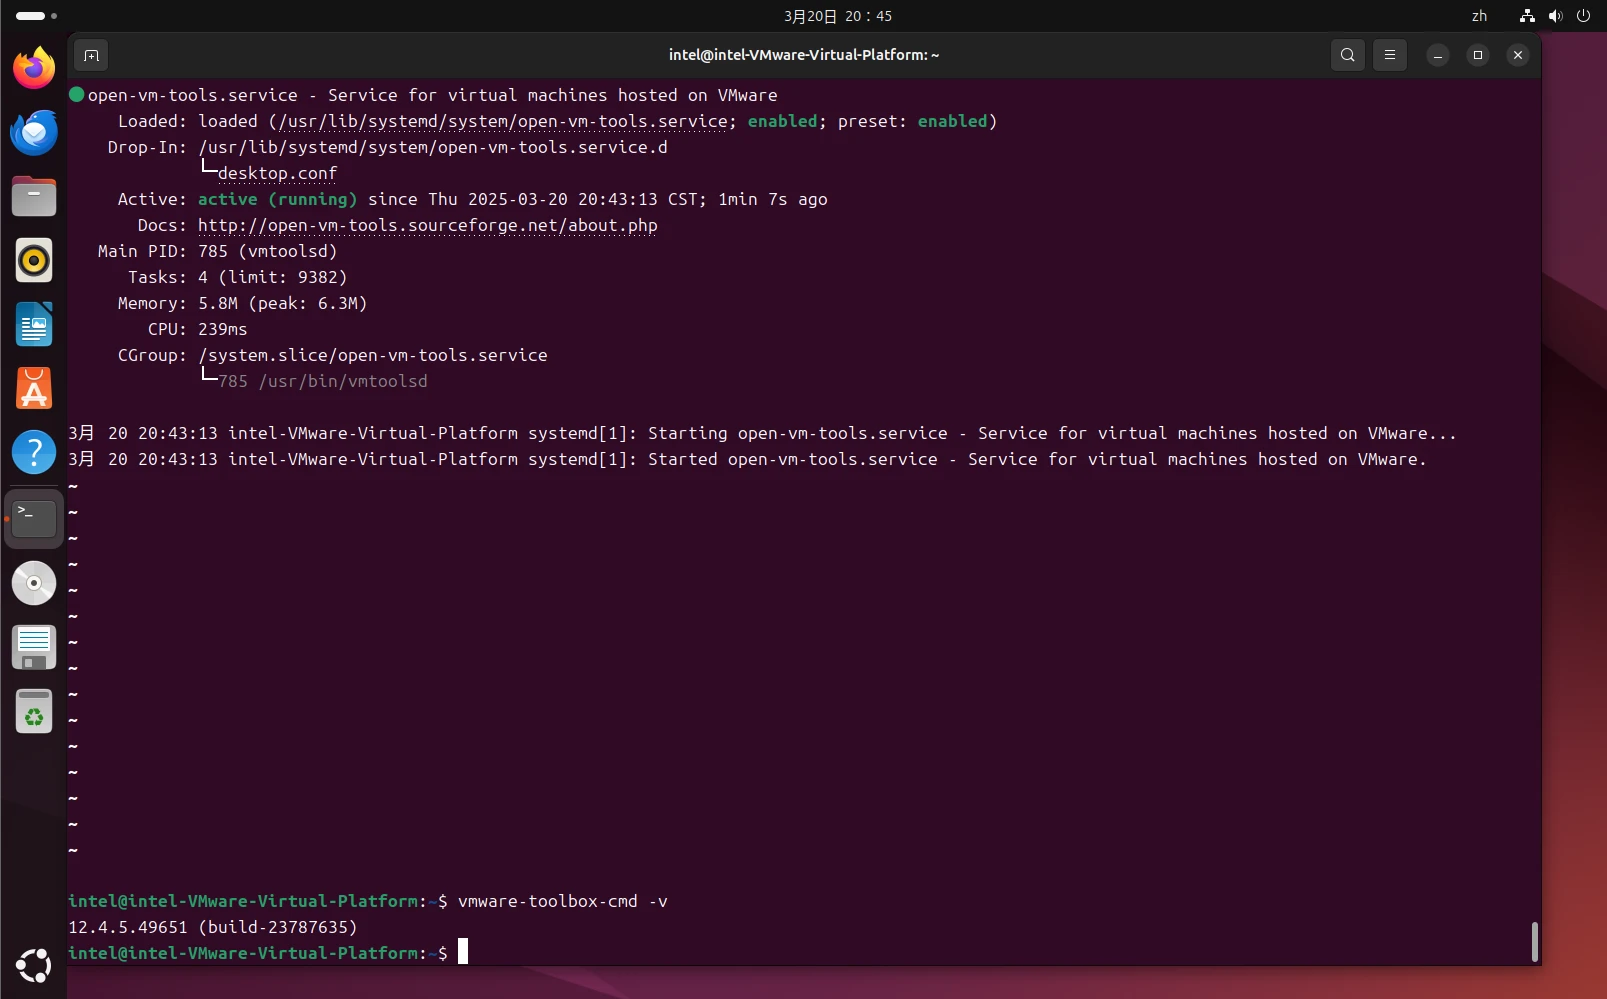Open the Help icon in dock
This screenshot has width=1607, height=999.
click(34, 452)
